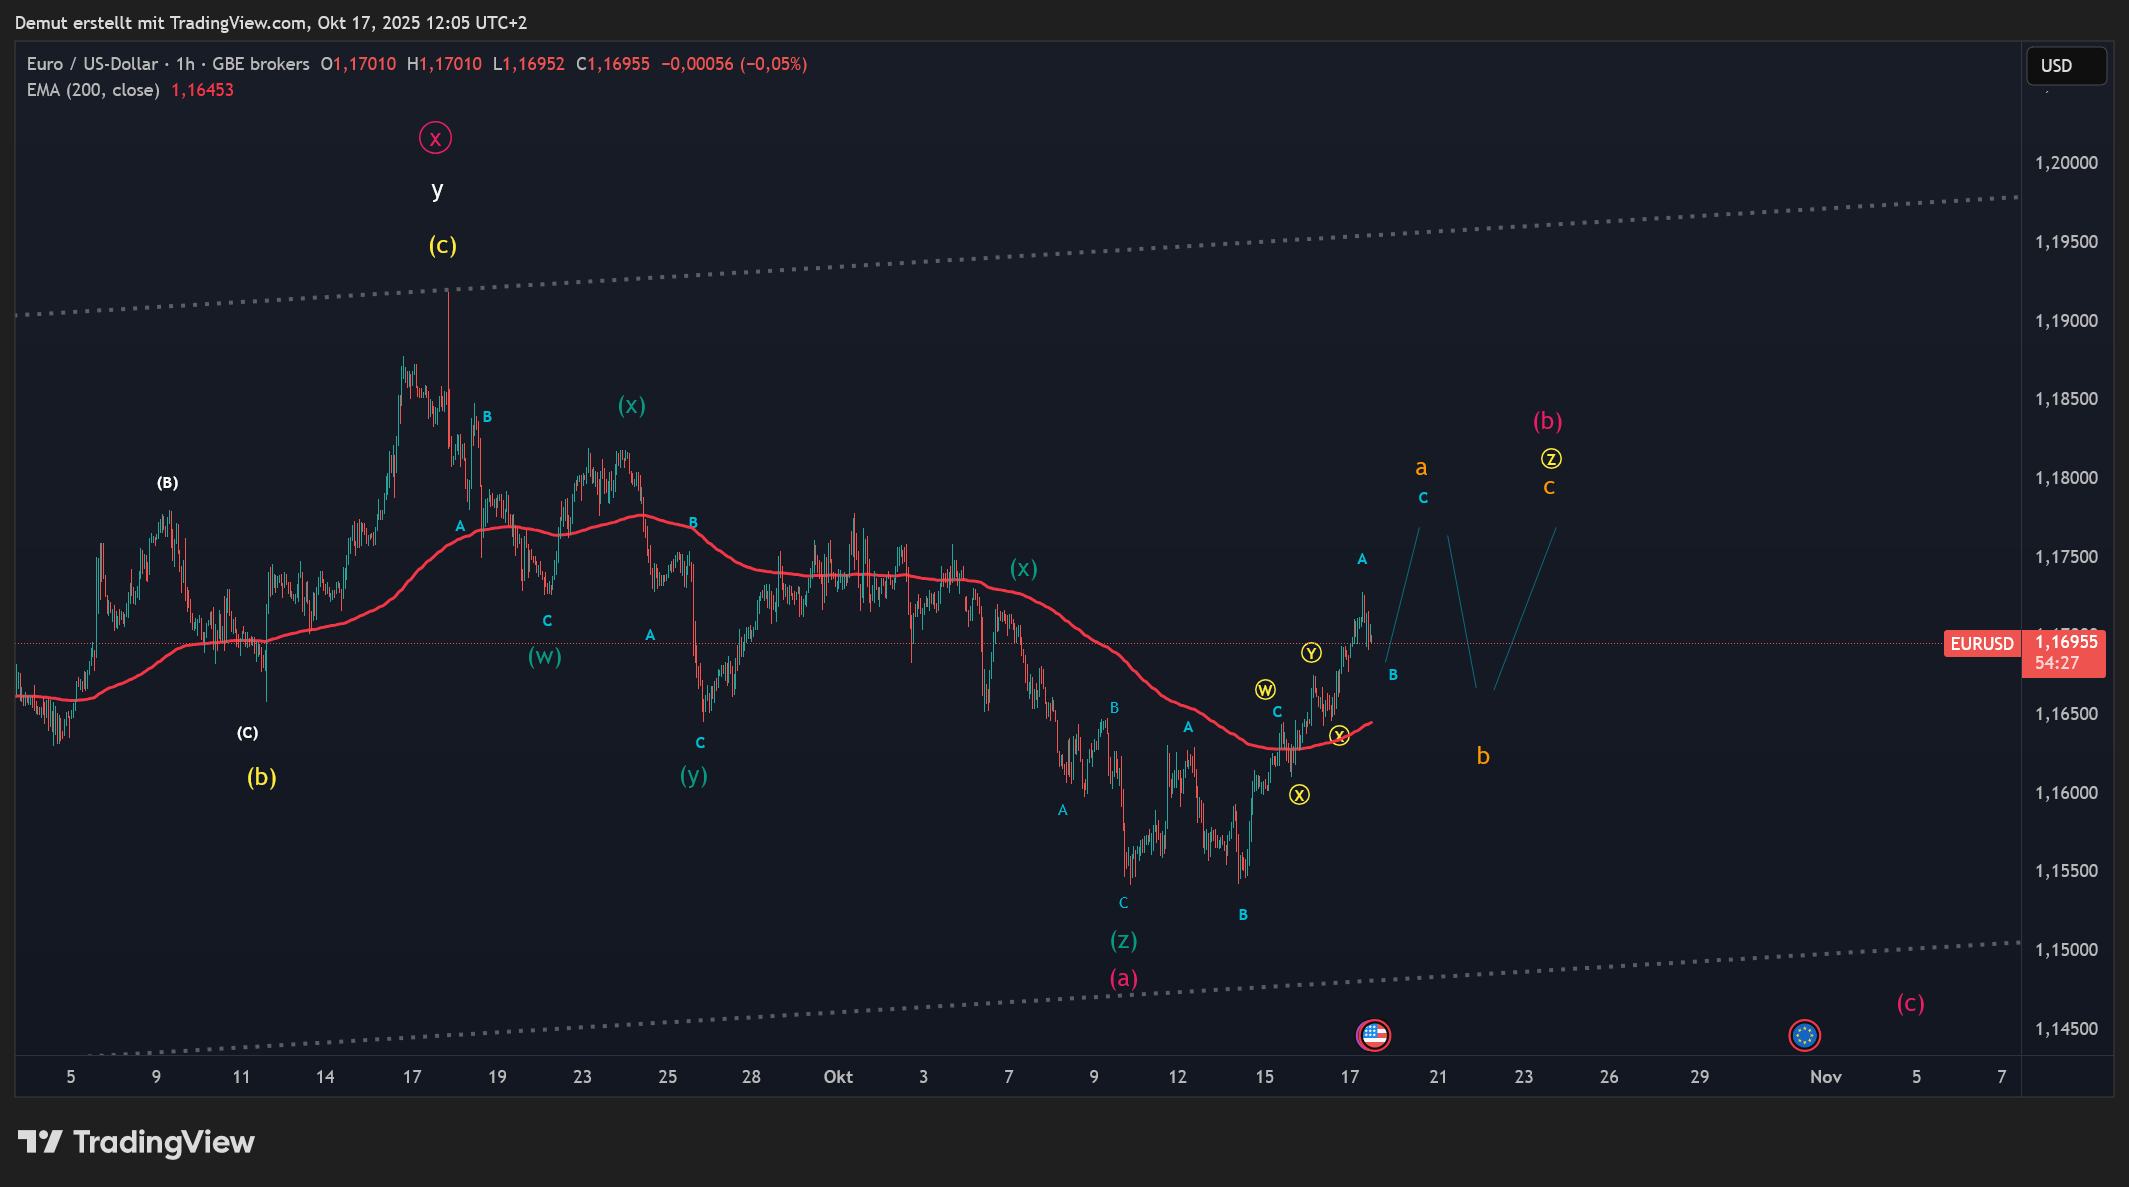
Task: Click the Okt label on the time axis
Action: (837, 1077)
